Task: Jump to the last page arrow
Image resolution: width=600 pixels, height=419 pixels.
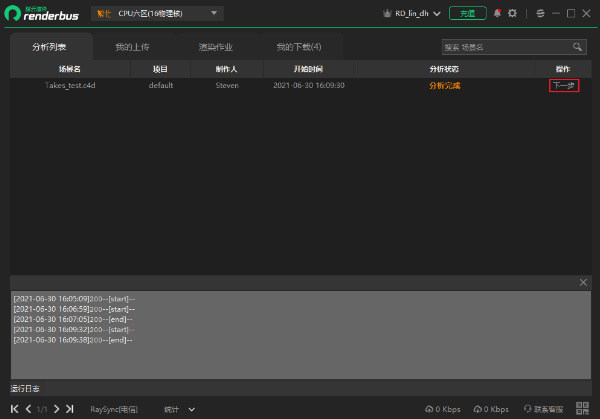Action: click(70, 409)
